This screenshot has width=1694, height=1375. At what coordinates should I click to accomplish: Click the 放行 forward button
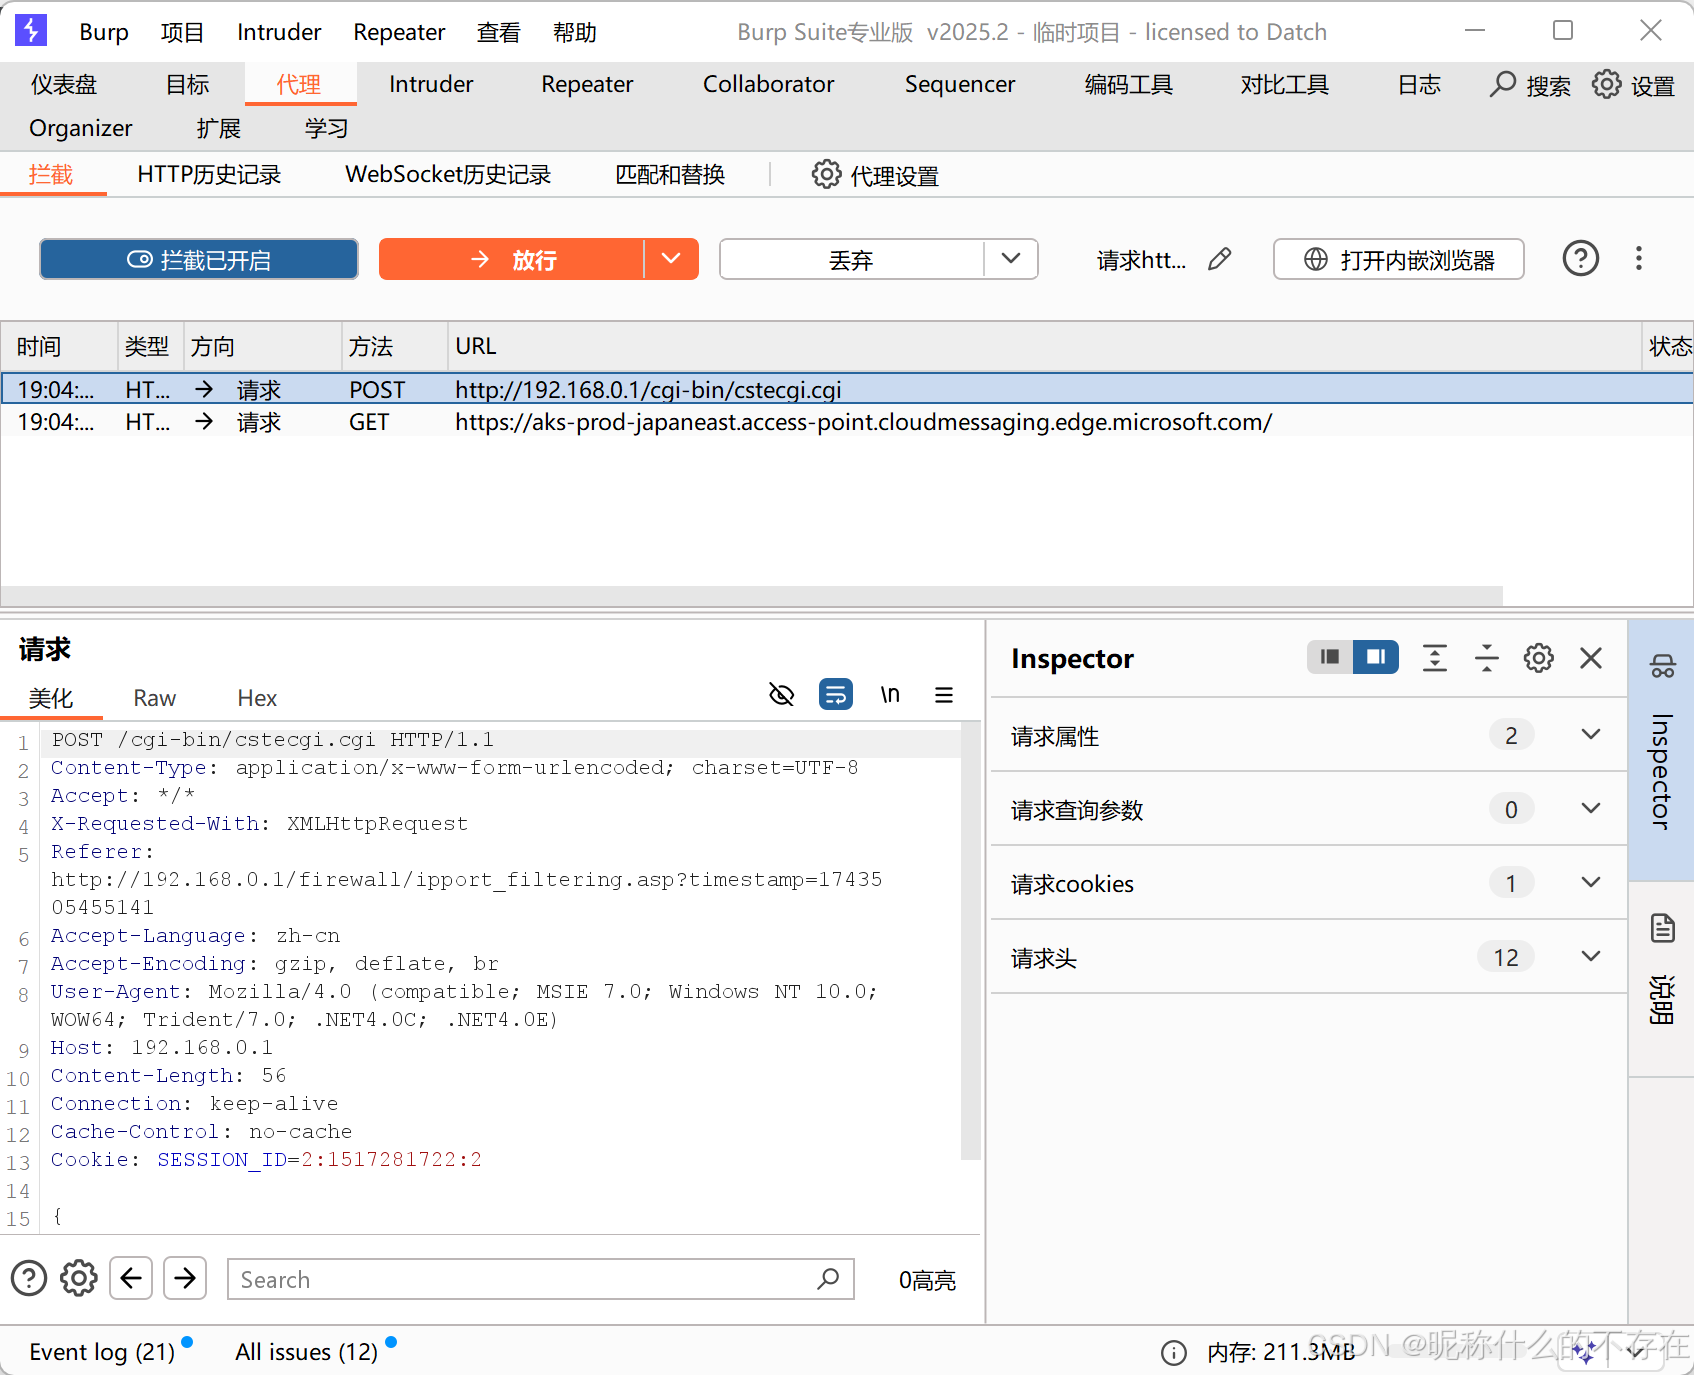coord(512,259)
